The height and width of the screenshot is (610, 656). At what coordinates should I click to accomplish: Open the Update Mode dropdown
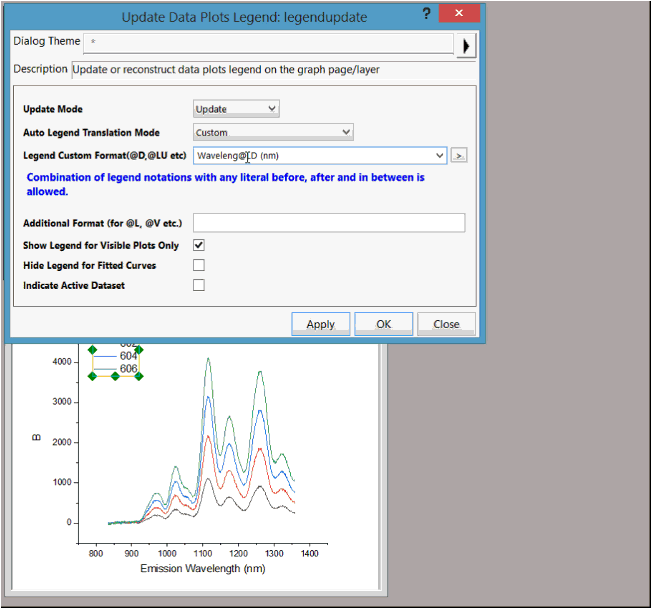click(x=236, y=109)
